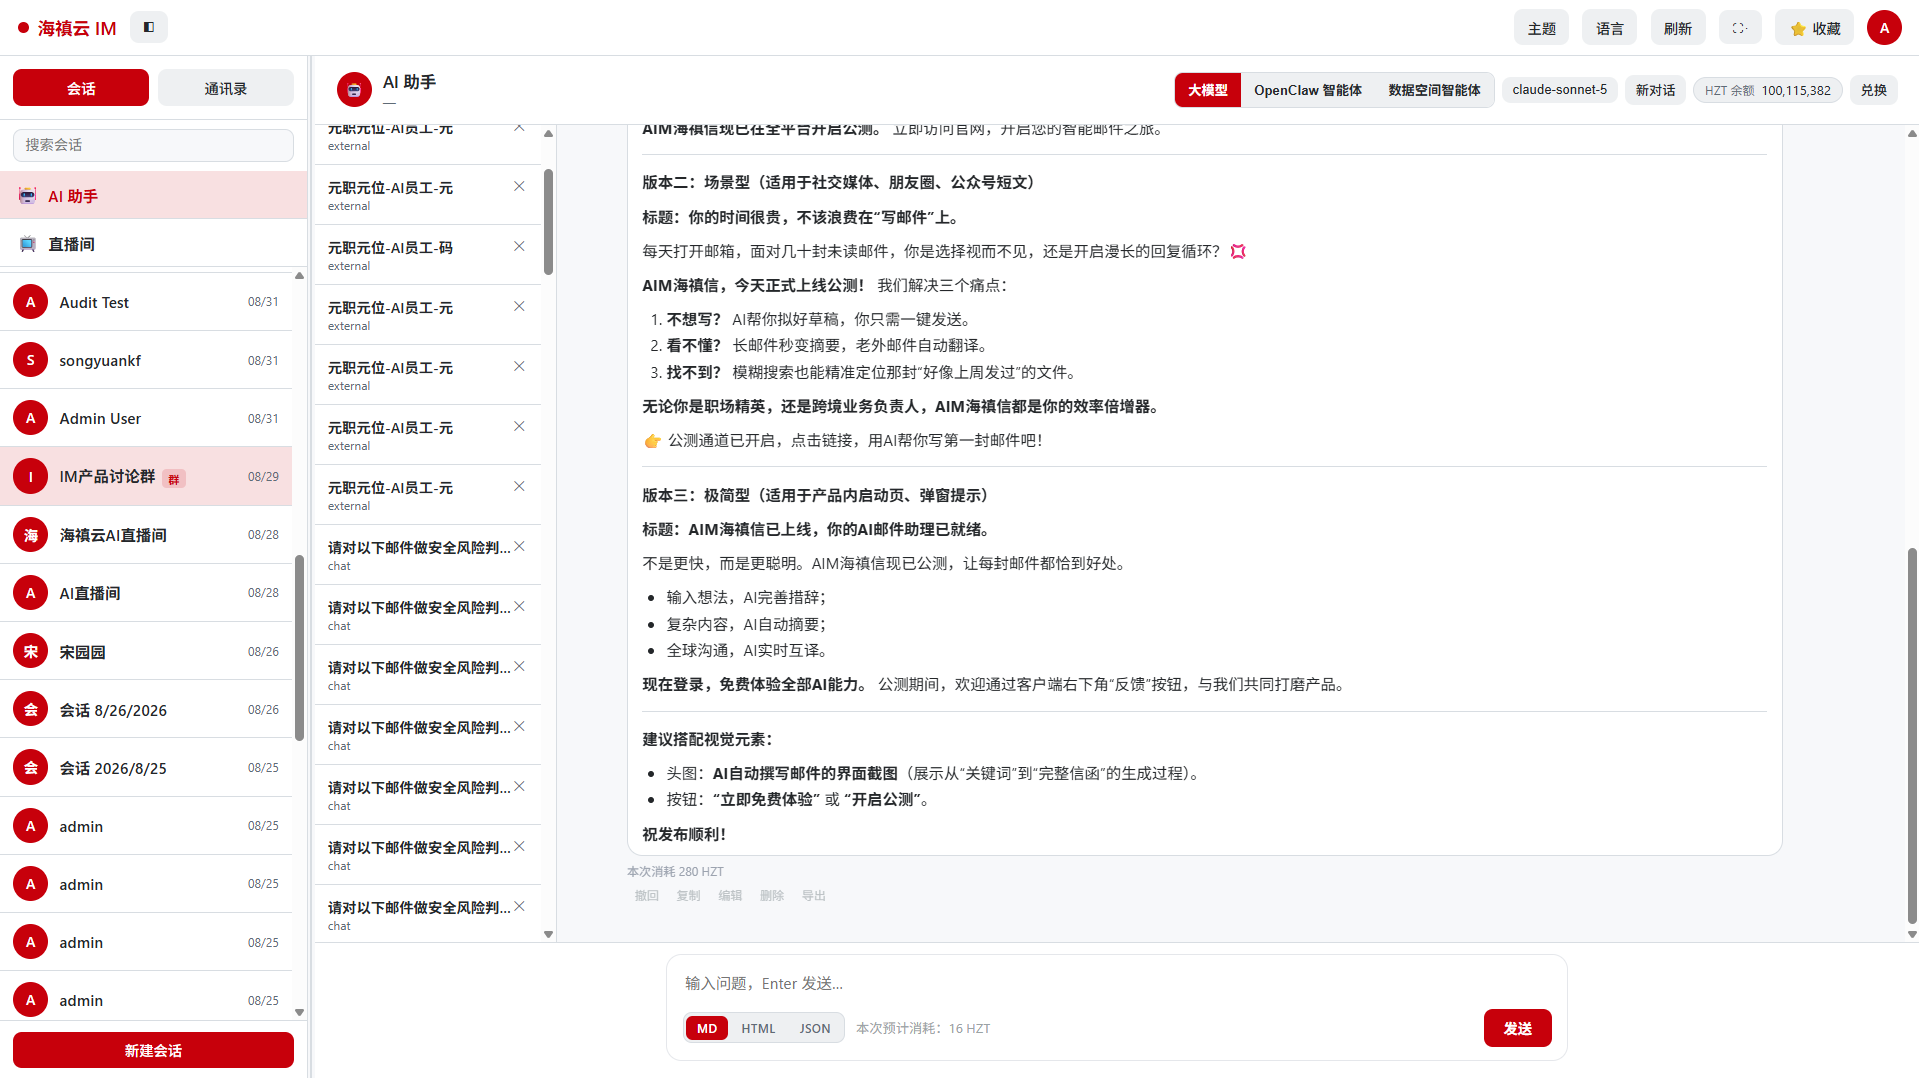
Task: Click the 海禛云AI直播间 avatar
Action: 31,535
